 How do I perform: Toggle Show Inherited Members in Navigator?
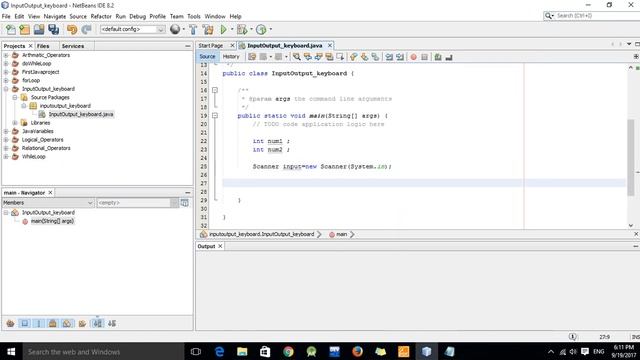tap(10, 324)
